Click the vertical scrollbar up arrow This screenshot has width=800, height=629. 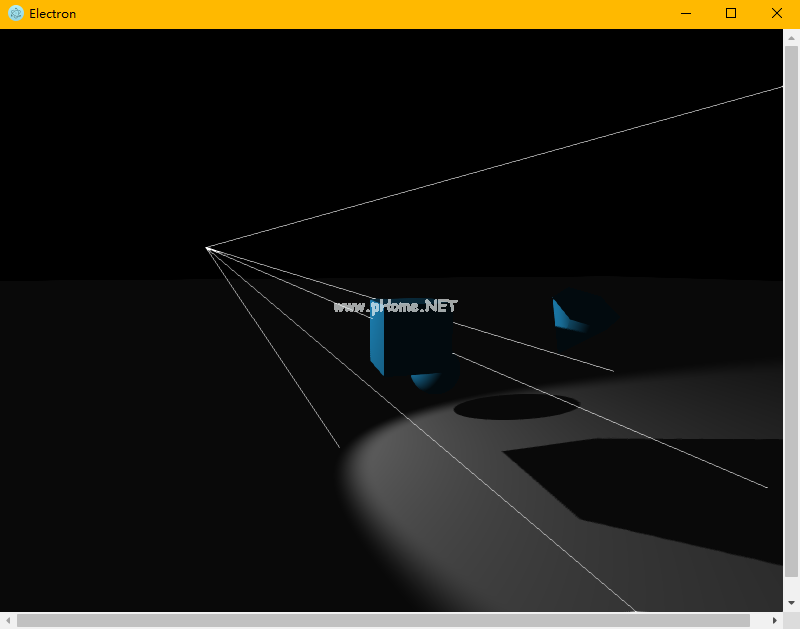click(x=791, y=38)
